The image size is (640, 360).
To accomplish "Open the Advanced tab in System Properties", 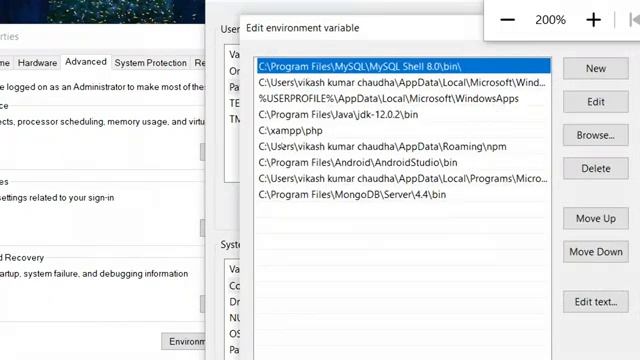I will point(86,62).
